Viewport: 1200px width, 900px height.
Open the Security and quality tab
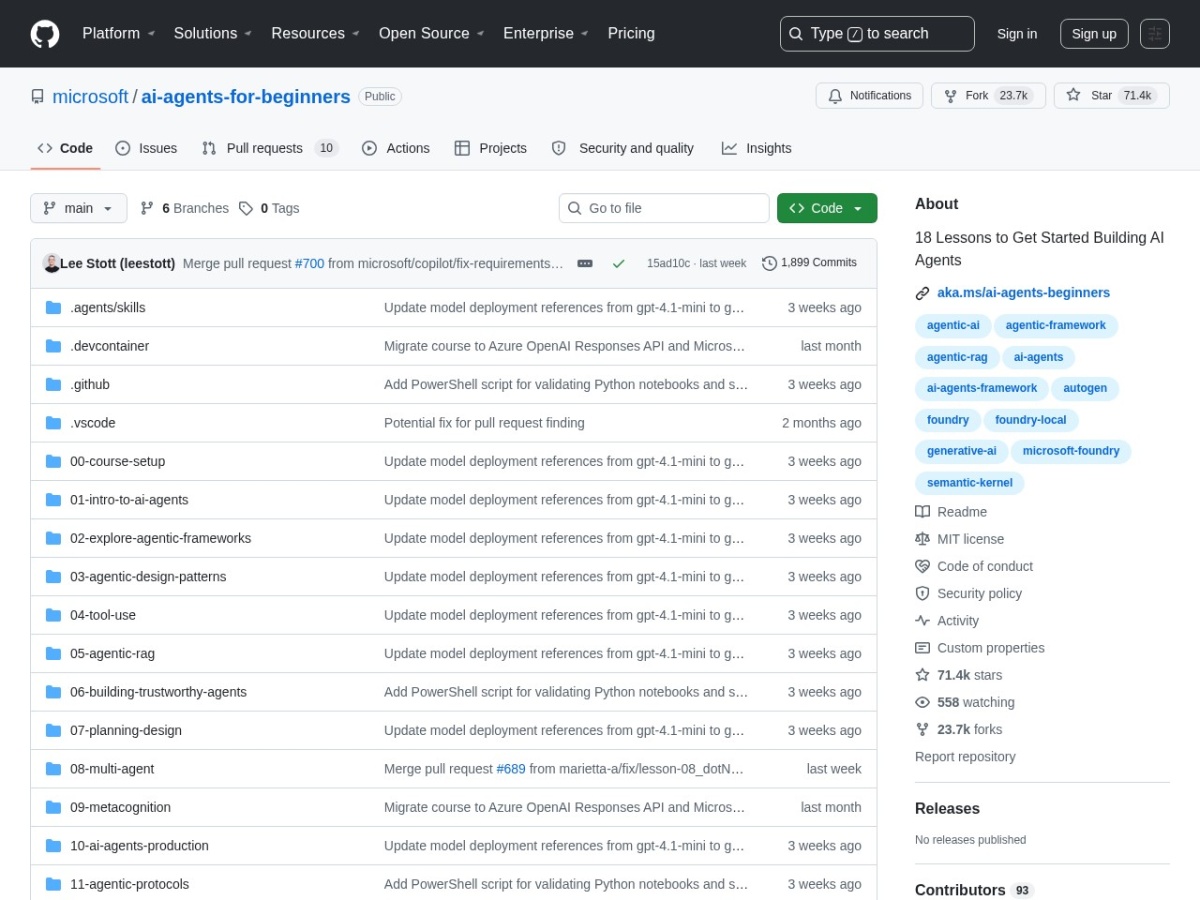pyautogui.click(x=622, y=148)
